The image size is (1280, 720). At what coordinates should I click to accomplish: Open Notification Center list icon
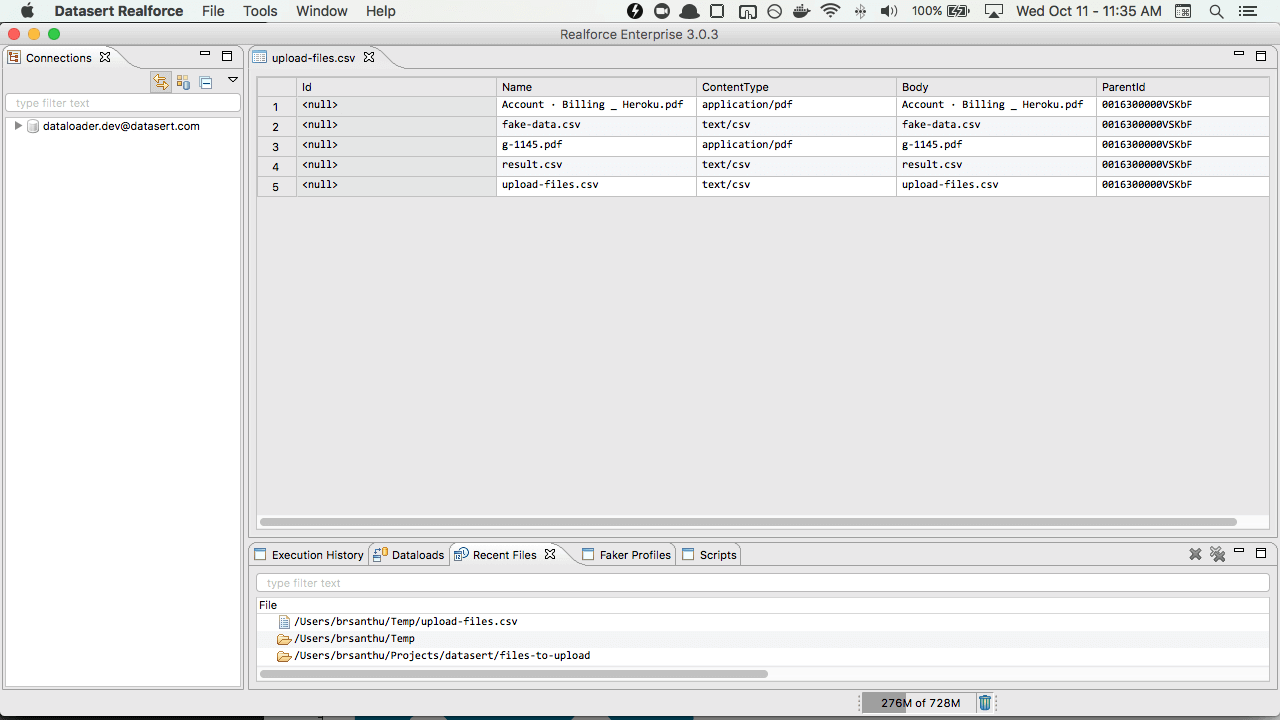point(1249,11)
